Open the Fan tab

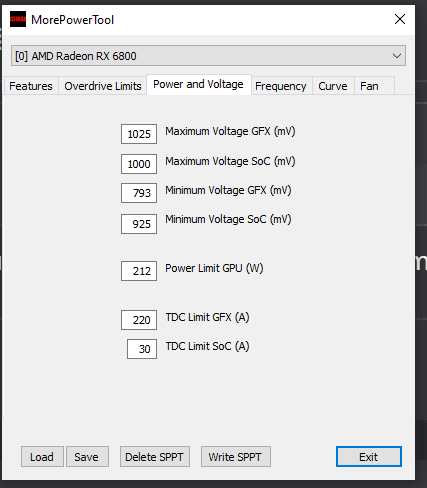(x=374, y=86)
